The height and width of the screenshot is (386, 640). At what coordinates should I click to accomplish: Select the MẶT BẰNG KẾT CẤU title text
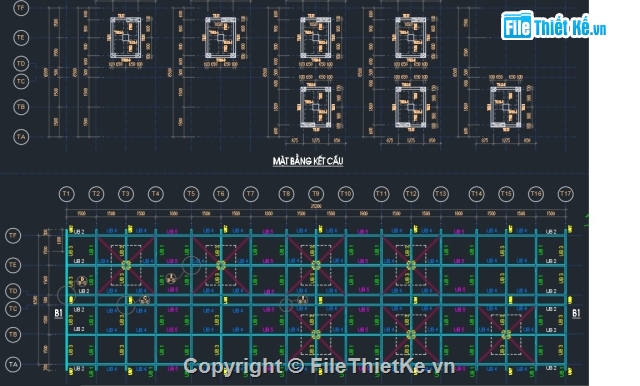tap(308, 161)
